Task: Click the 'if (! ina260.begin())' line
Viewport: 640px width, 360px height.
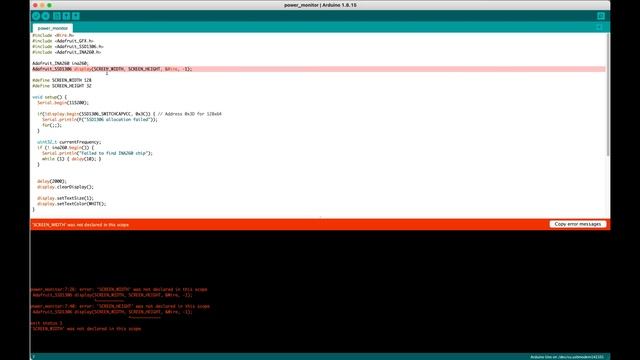Action: pyautogui.click(x=65, y=148)
